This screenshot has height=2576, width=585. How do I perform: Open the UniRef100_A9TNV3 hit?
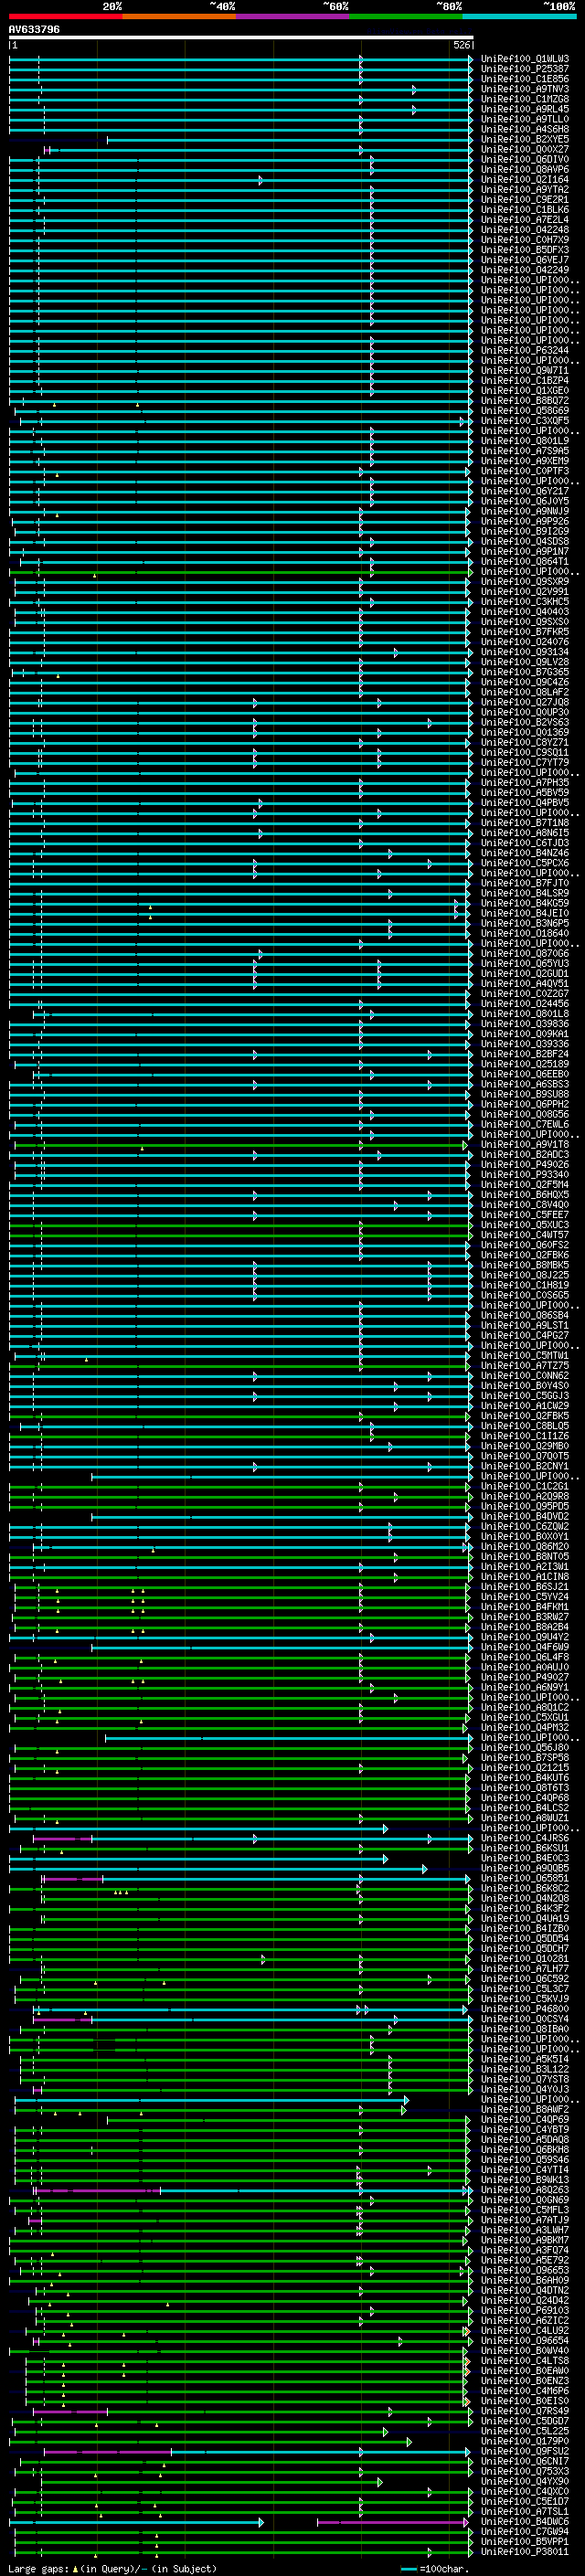(525, 89)
